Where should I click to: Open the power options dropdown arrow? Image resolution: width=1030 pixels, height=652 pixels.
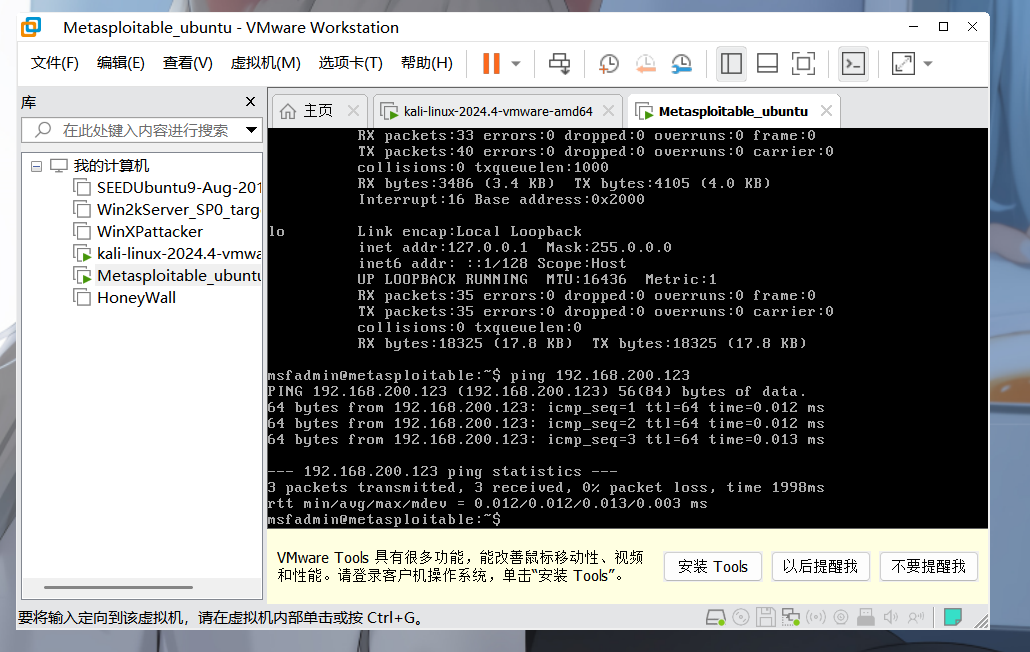516,64
